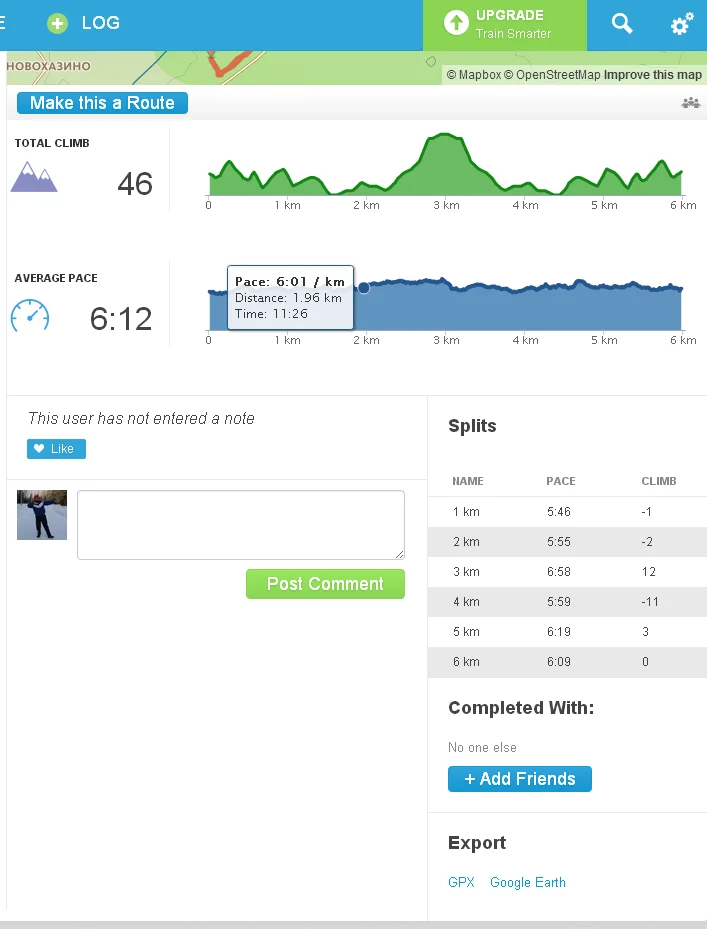Click the NAME column header in Splits

pyautogui.click(x=468, y=481)
